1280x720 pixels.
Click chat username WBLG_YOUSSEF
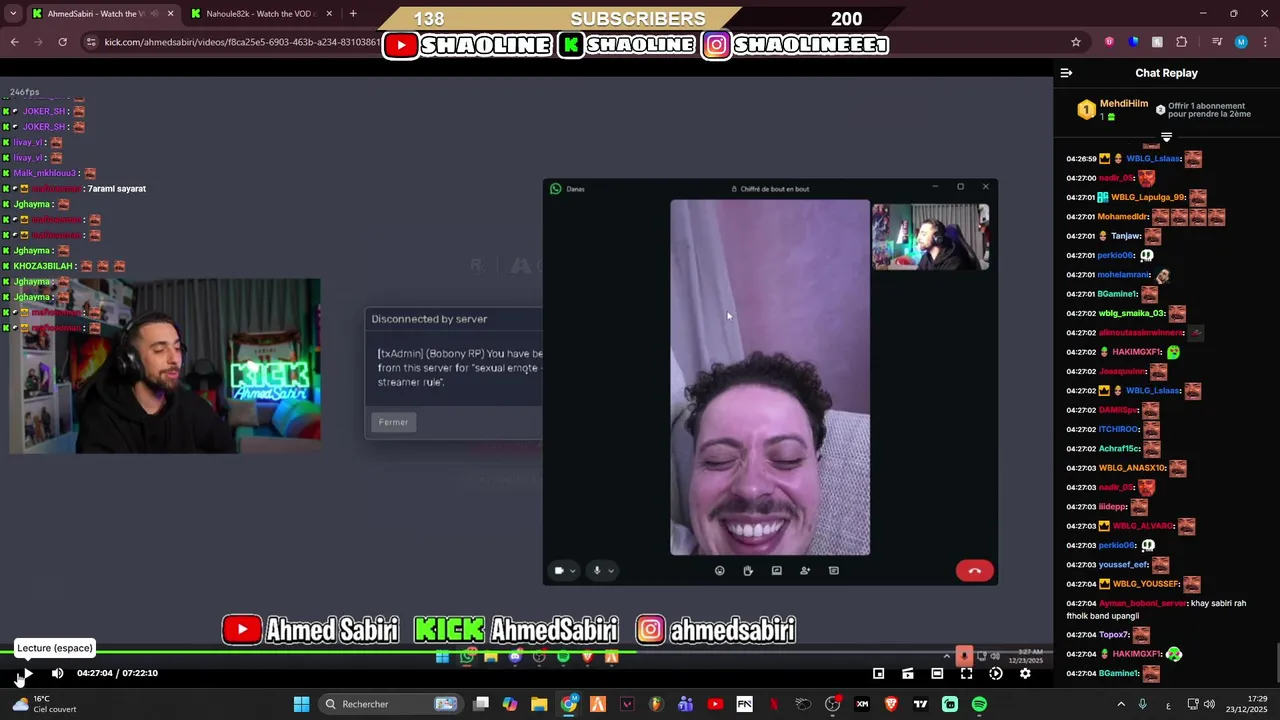pos(1146,584)
